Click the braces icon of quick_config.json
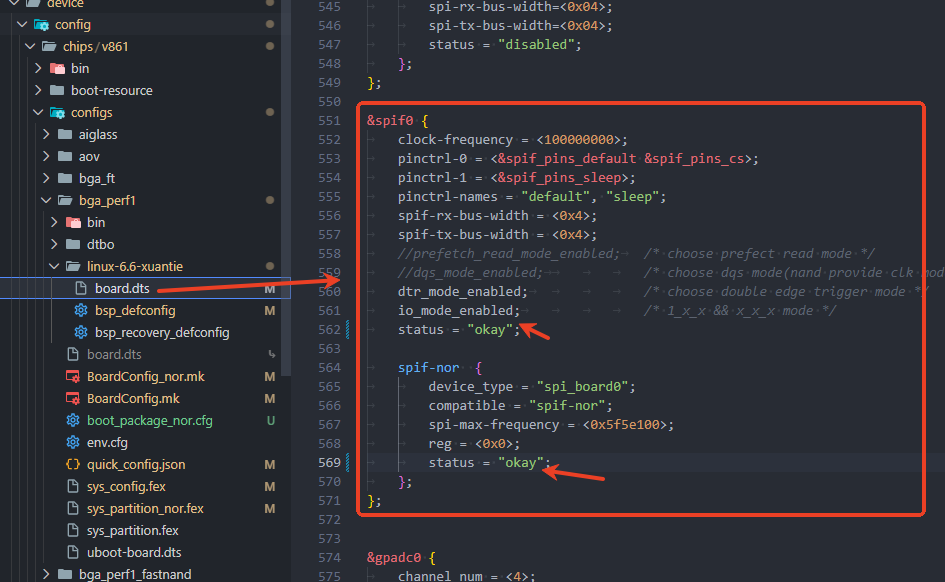 click(72, 465)
